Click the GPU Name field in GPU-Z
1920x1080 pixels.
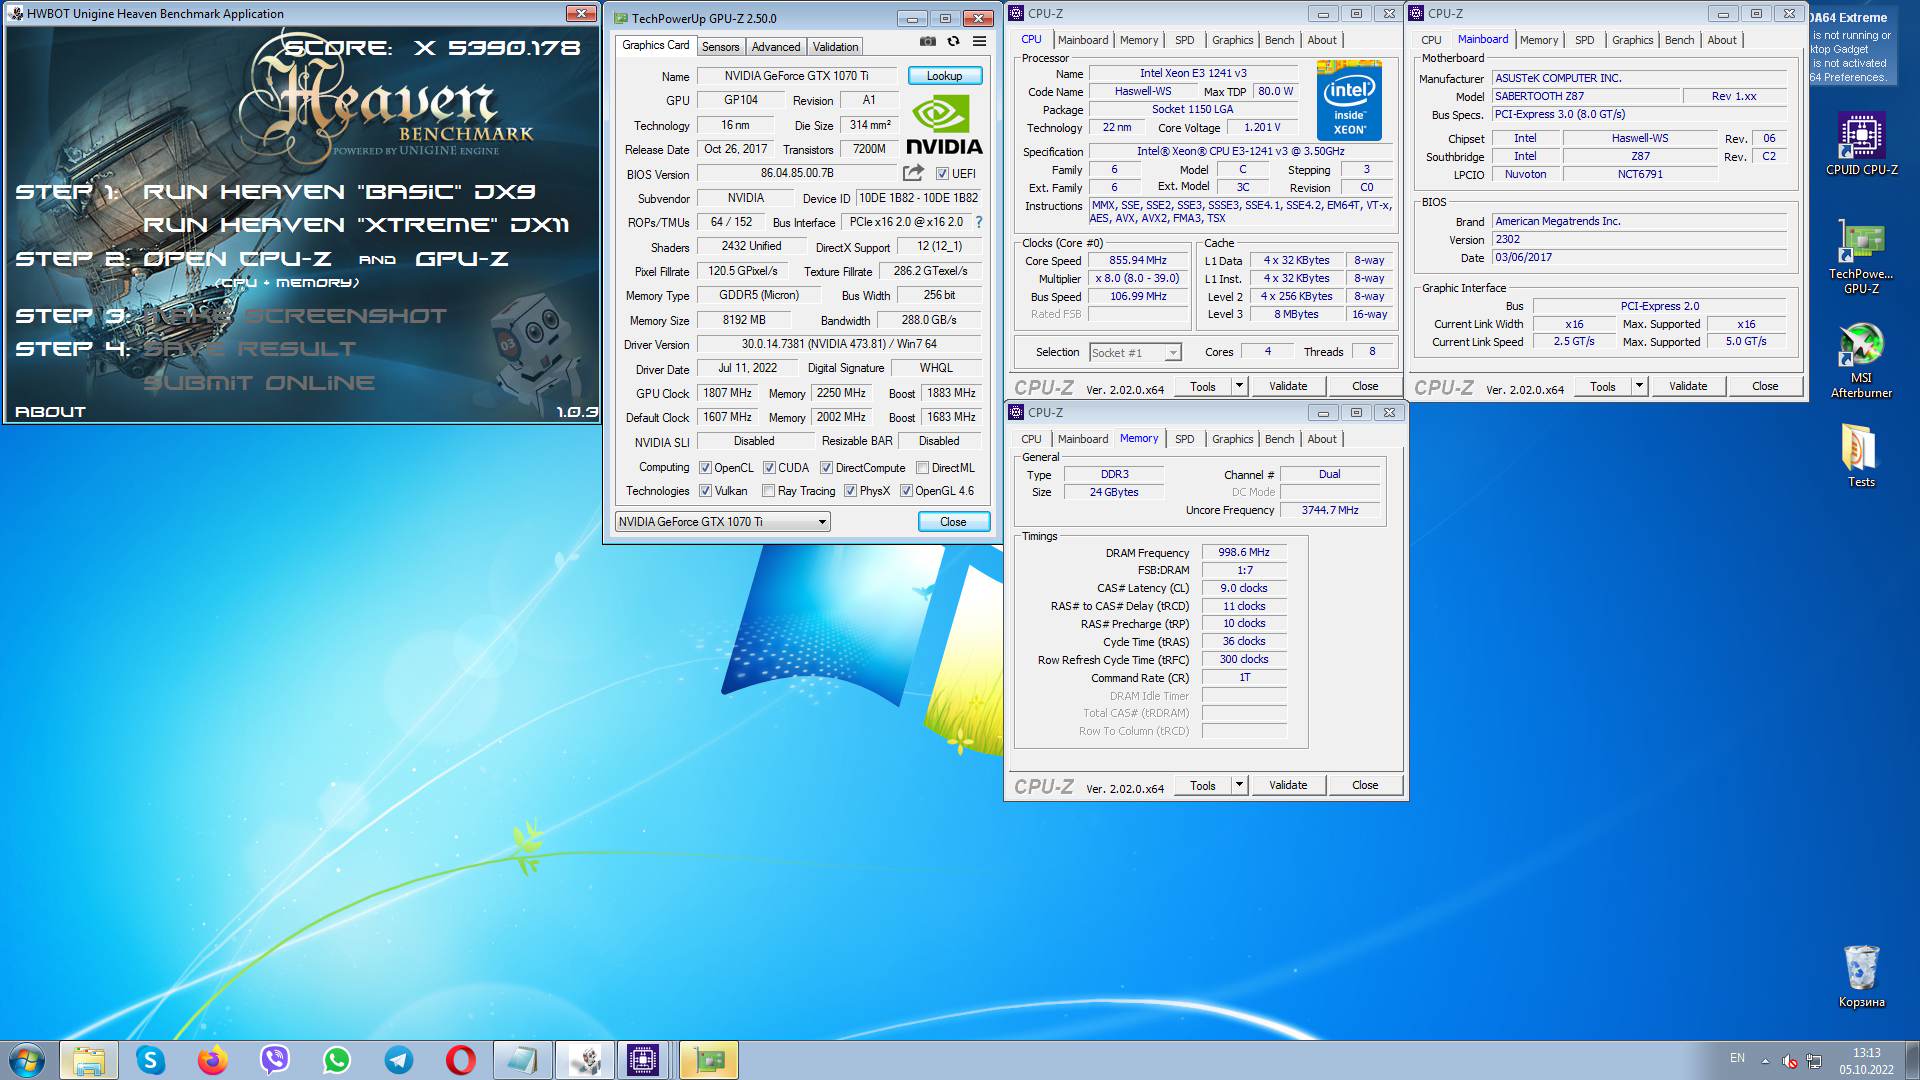[796, 76]
